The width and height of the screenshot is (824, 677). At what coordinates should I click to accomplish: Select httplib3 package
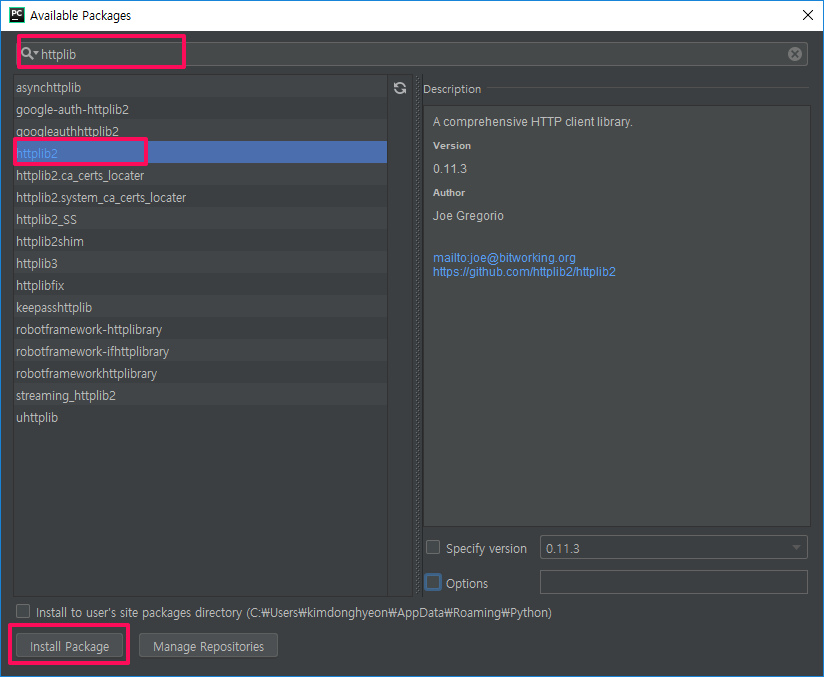point(200,263)
